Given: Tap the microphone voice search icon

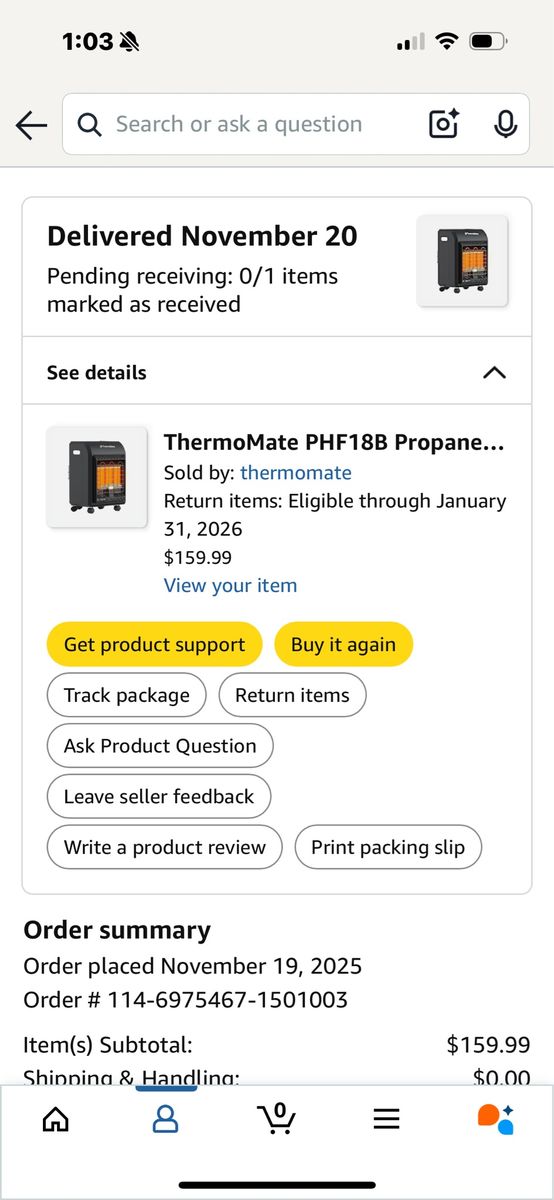Looking at the screenshot, I should 506,124.
